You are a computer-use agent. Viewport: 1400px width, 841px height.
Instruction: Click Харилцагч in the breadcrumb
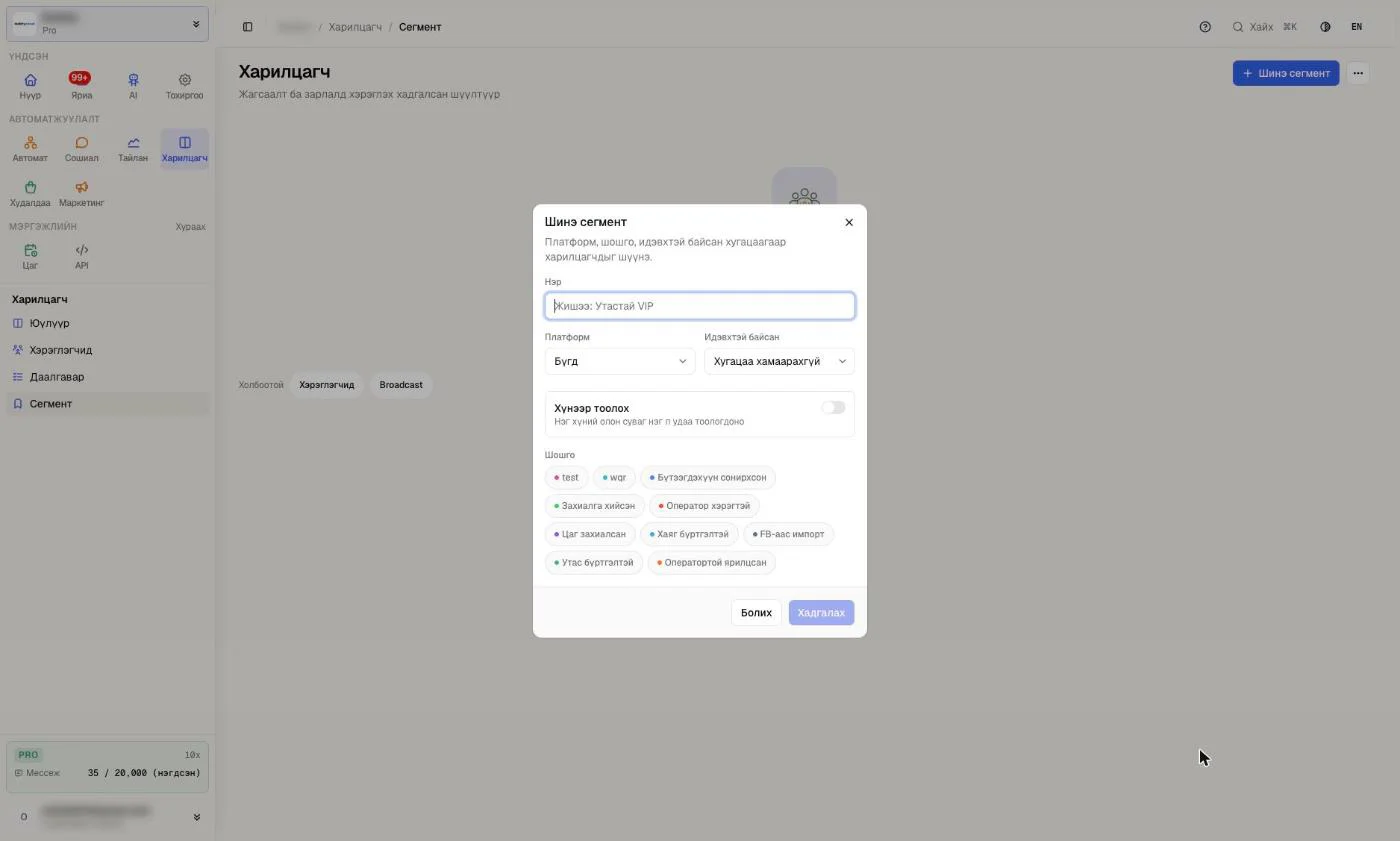pyautogui.click(x=355, y=27)
